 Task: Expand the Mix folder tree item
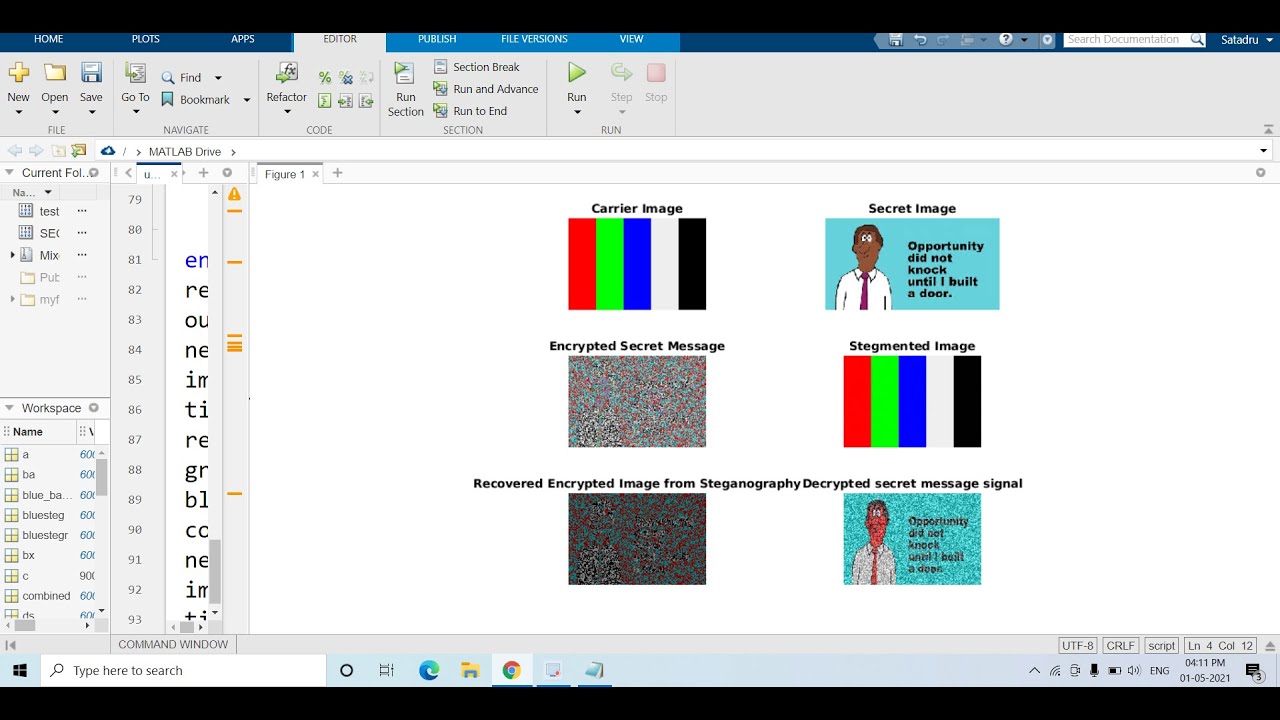tap(12, 255)
